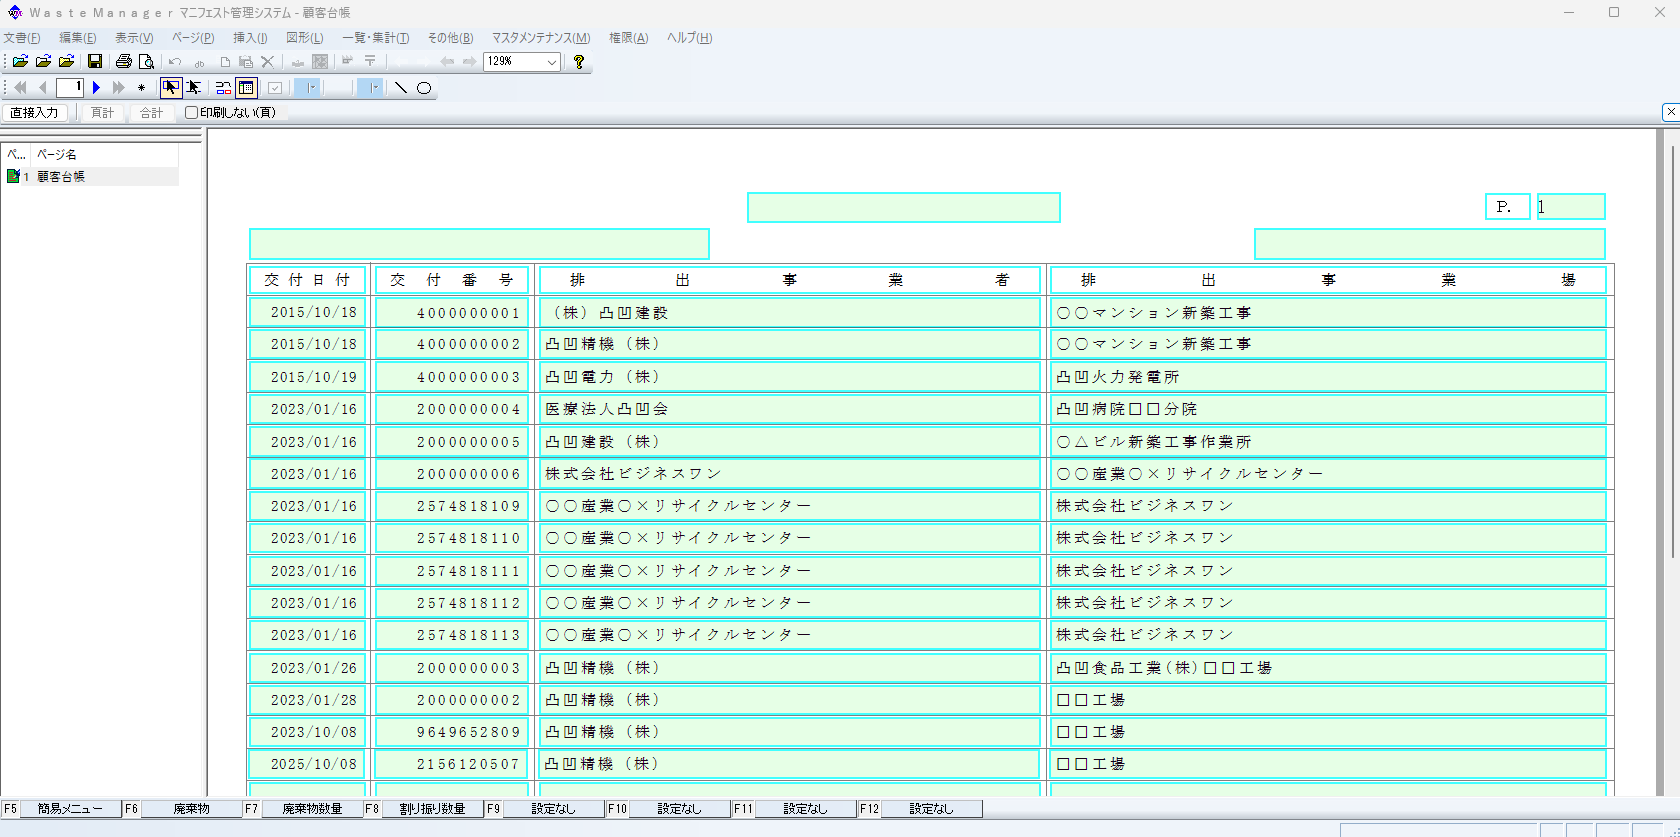Click the 直接入力 button

click(x=34, y=113)
